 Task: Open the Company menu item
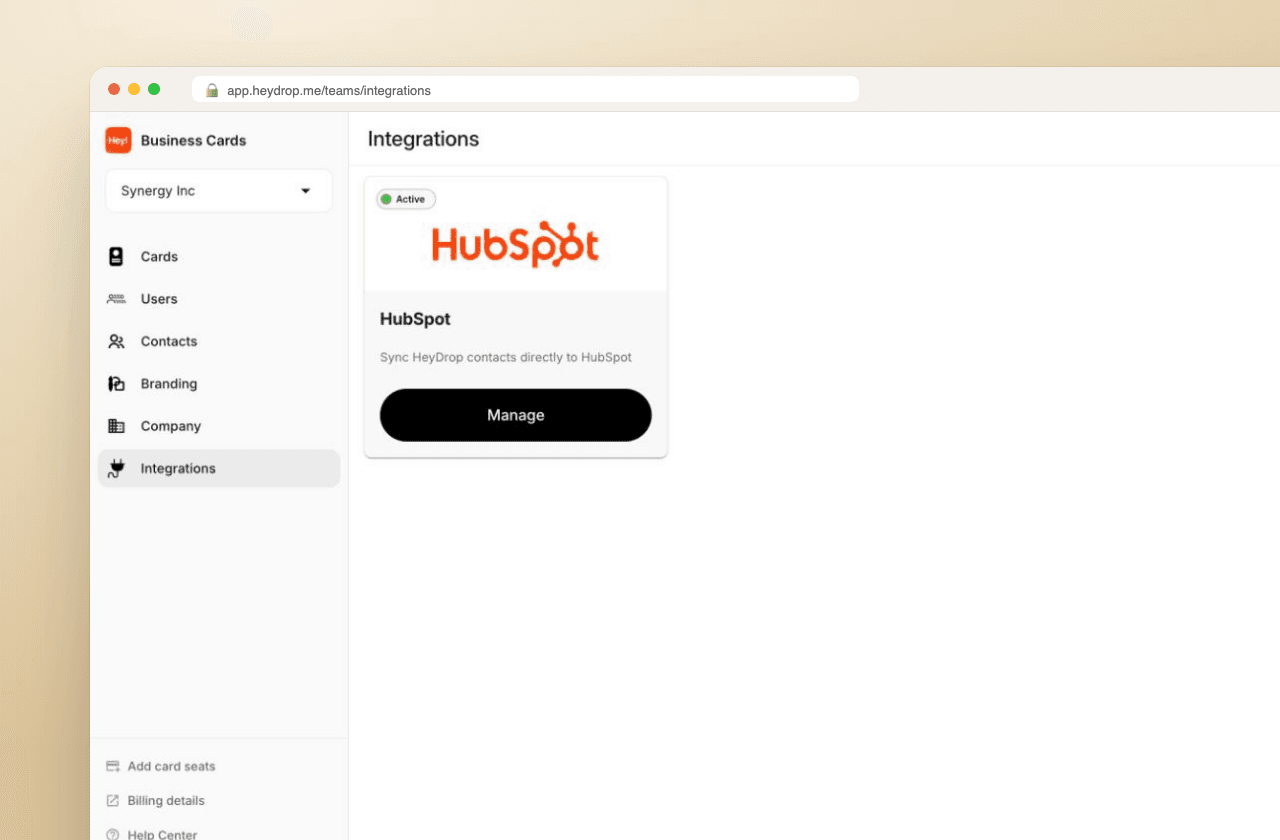click(x=219, y=426)
